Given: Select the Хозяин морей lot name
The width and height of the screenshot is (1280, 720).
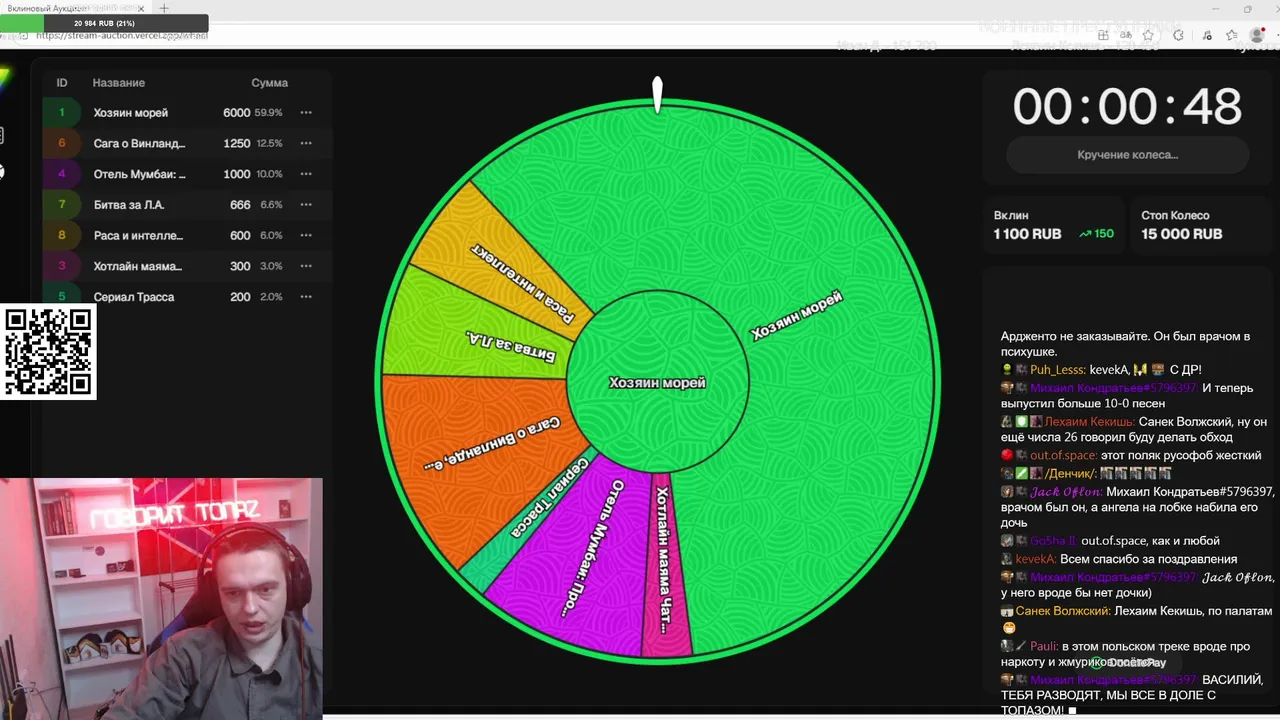Looking at the screenshot, I should click(131, 113).
